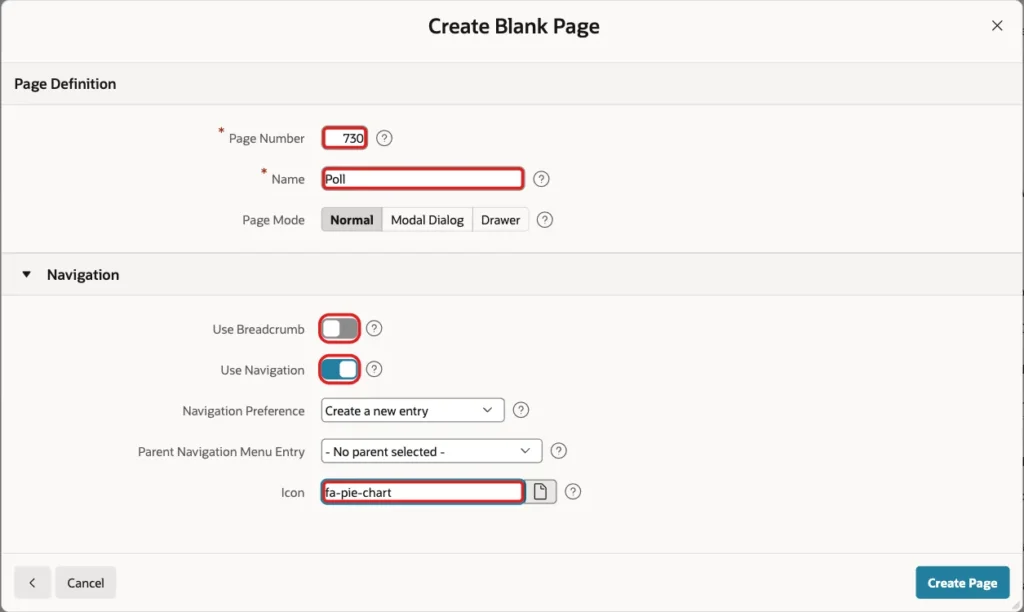Select Modal Dialog page mode
Image resolution: width=1024 pixels, height=612 pixels.
click(x=427, y=220)
